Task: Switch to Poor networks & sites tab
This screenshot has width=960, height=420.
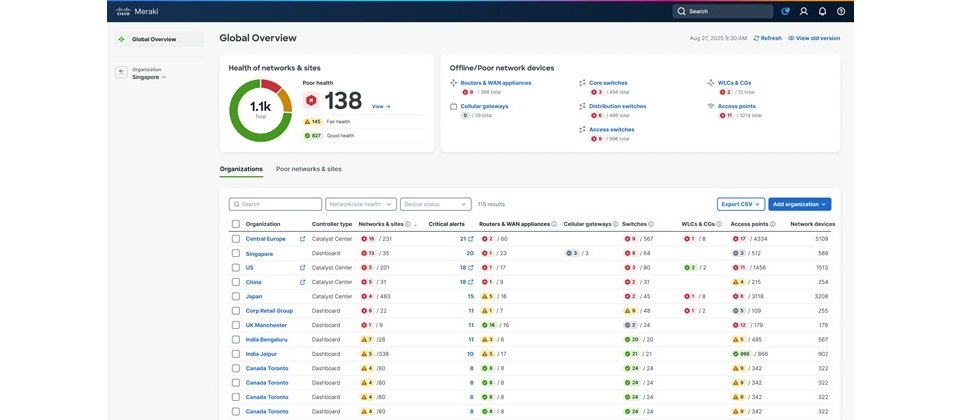Action: tap(308, 169)
